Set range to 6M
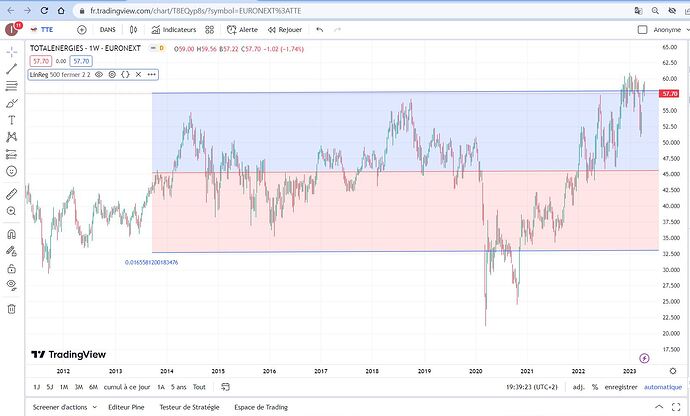Image resolution: width=690 pixels, height=416 pixels. coord(93,387)
